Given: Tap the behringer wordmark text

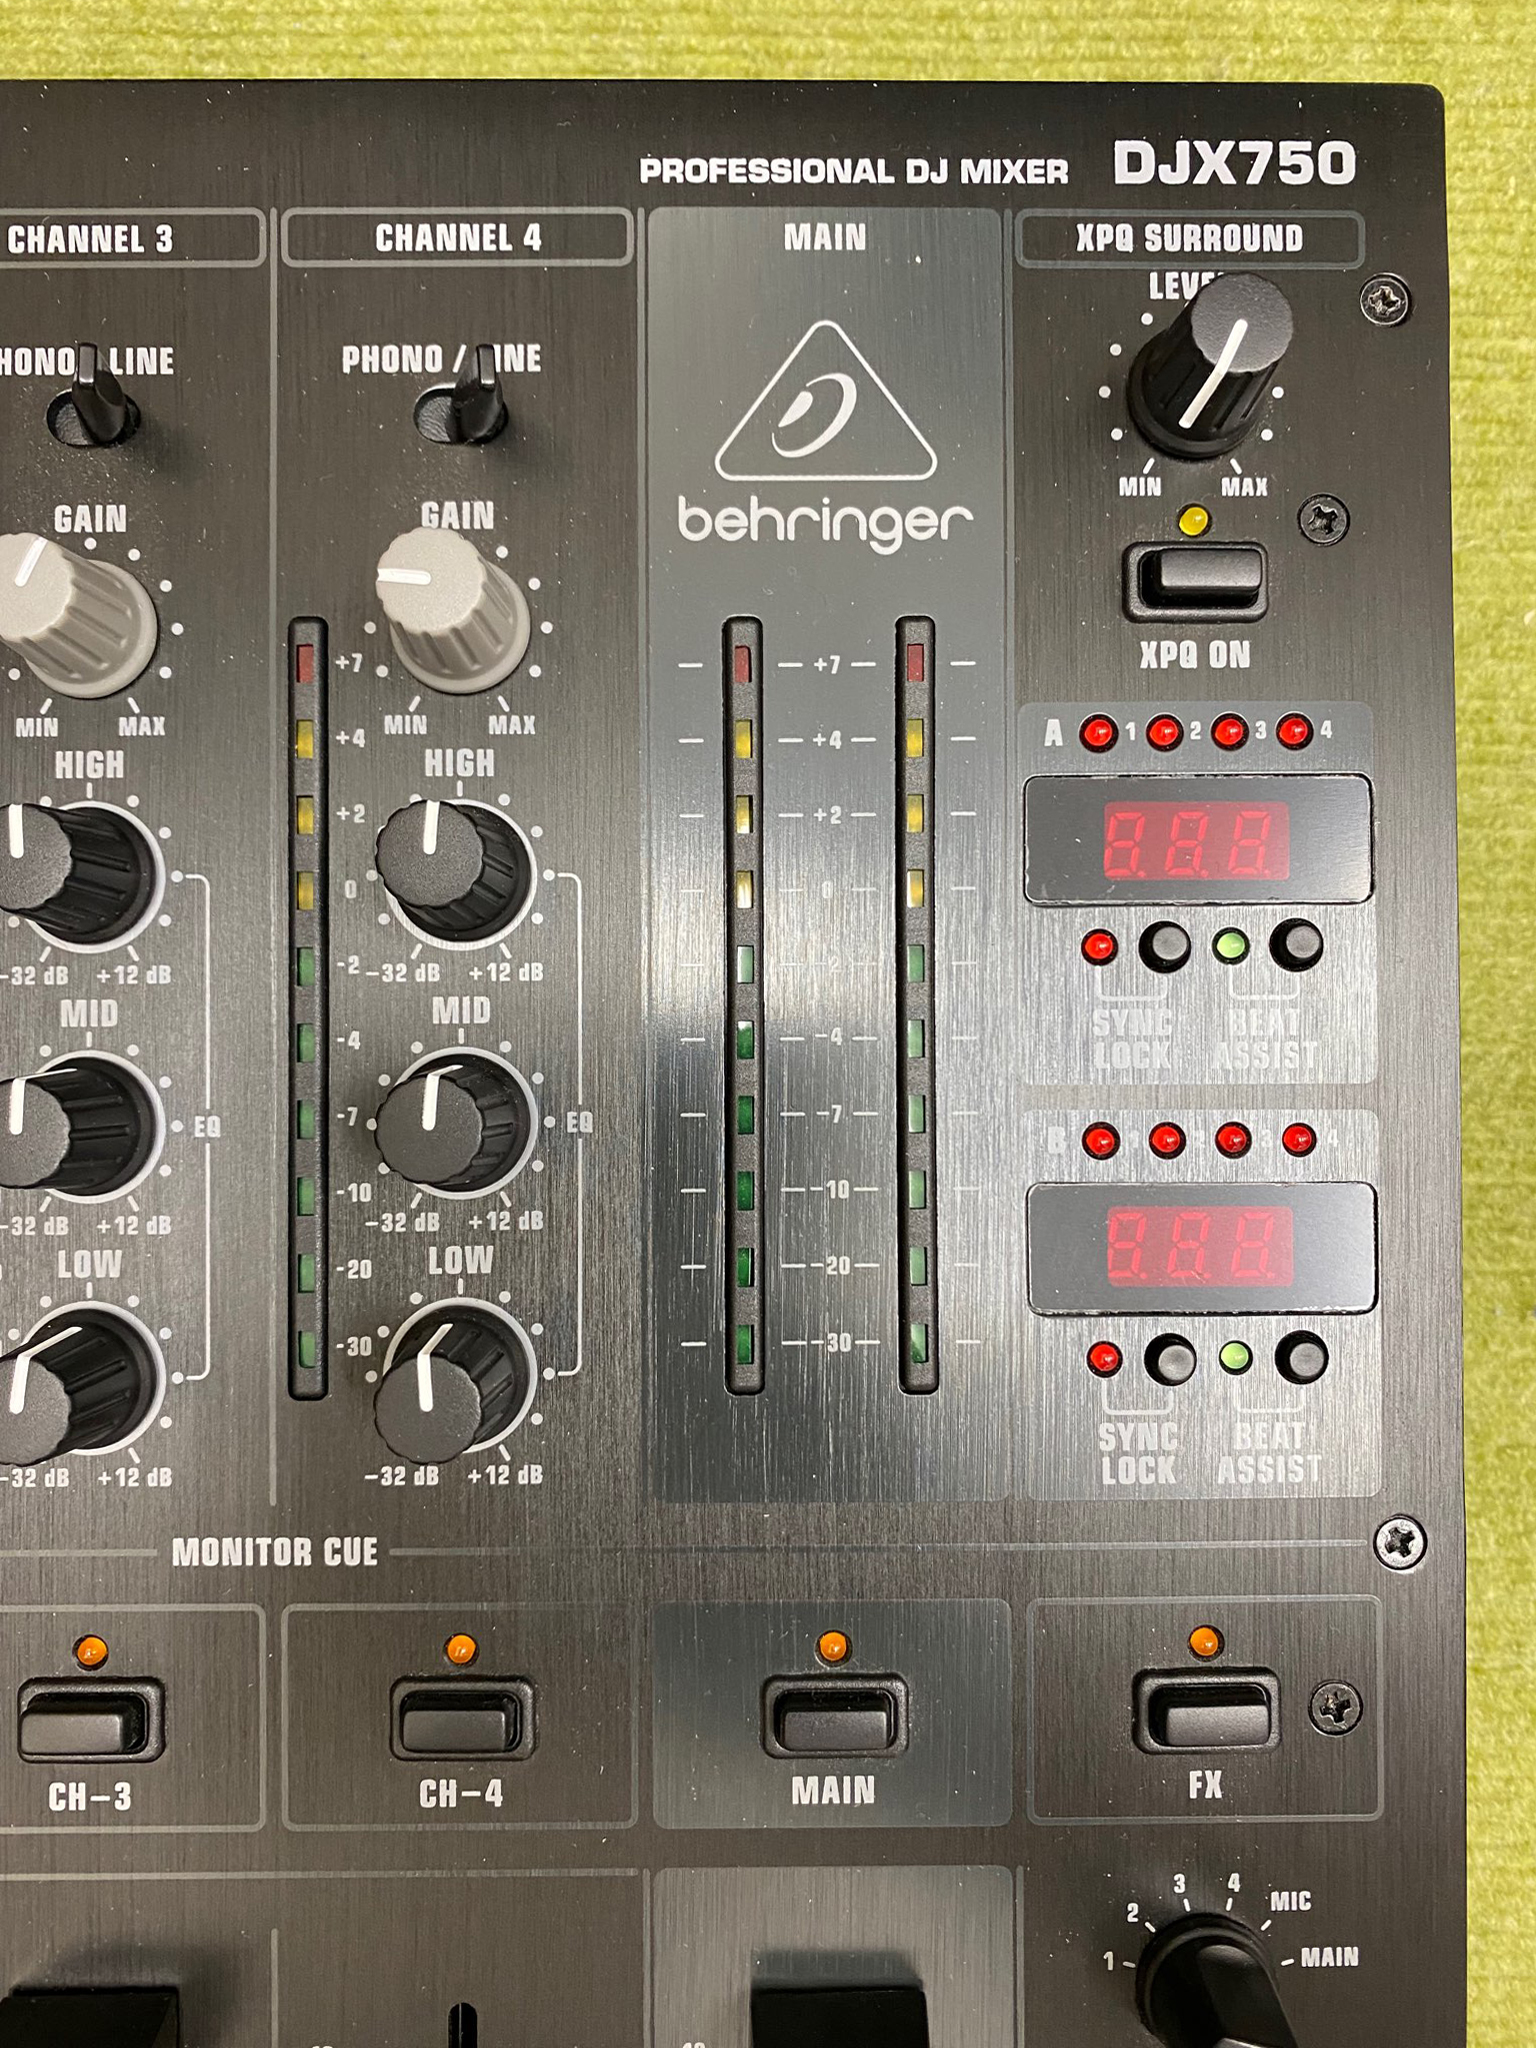Looking at the screenshot, I should (825, 521).
